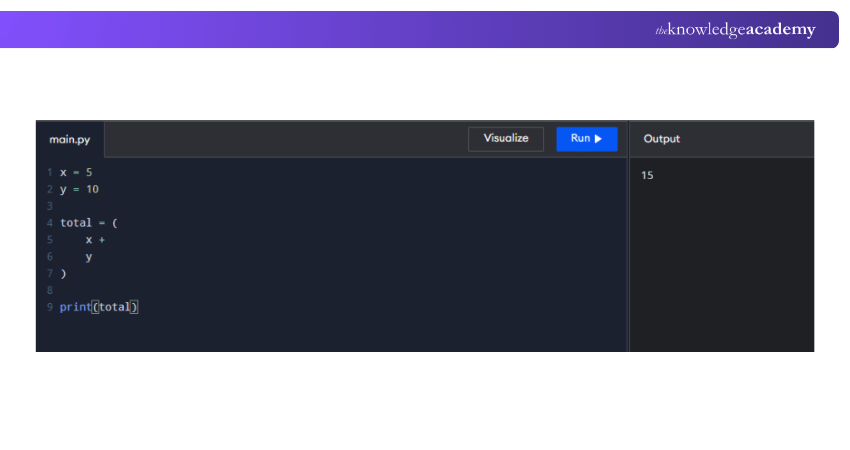The image size is (850, 450).
Task: Click line number 9 in gutter
Action: pyautogui.click(x=50, y=307)
